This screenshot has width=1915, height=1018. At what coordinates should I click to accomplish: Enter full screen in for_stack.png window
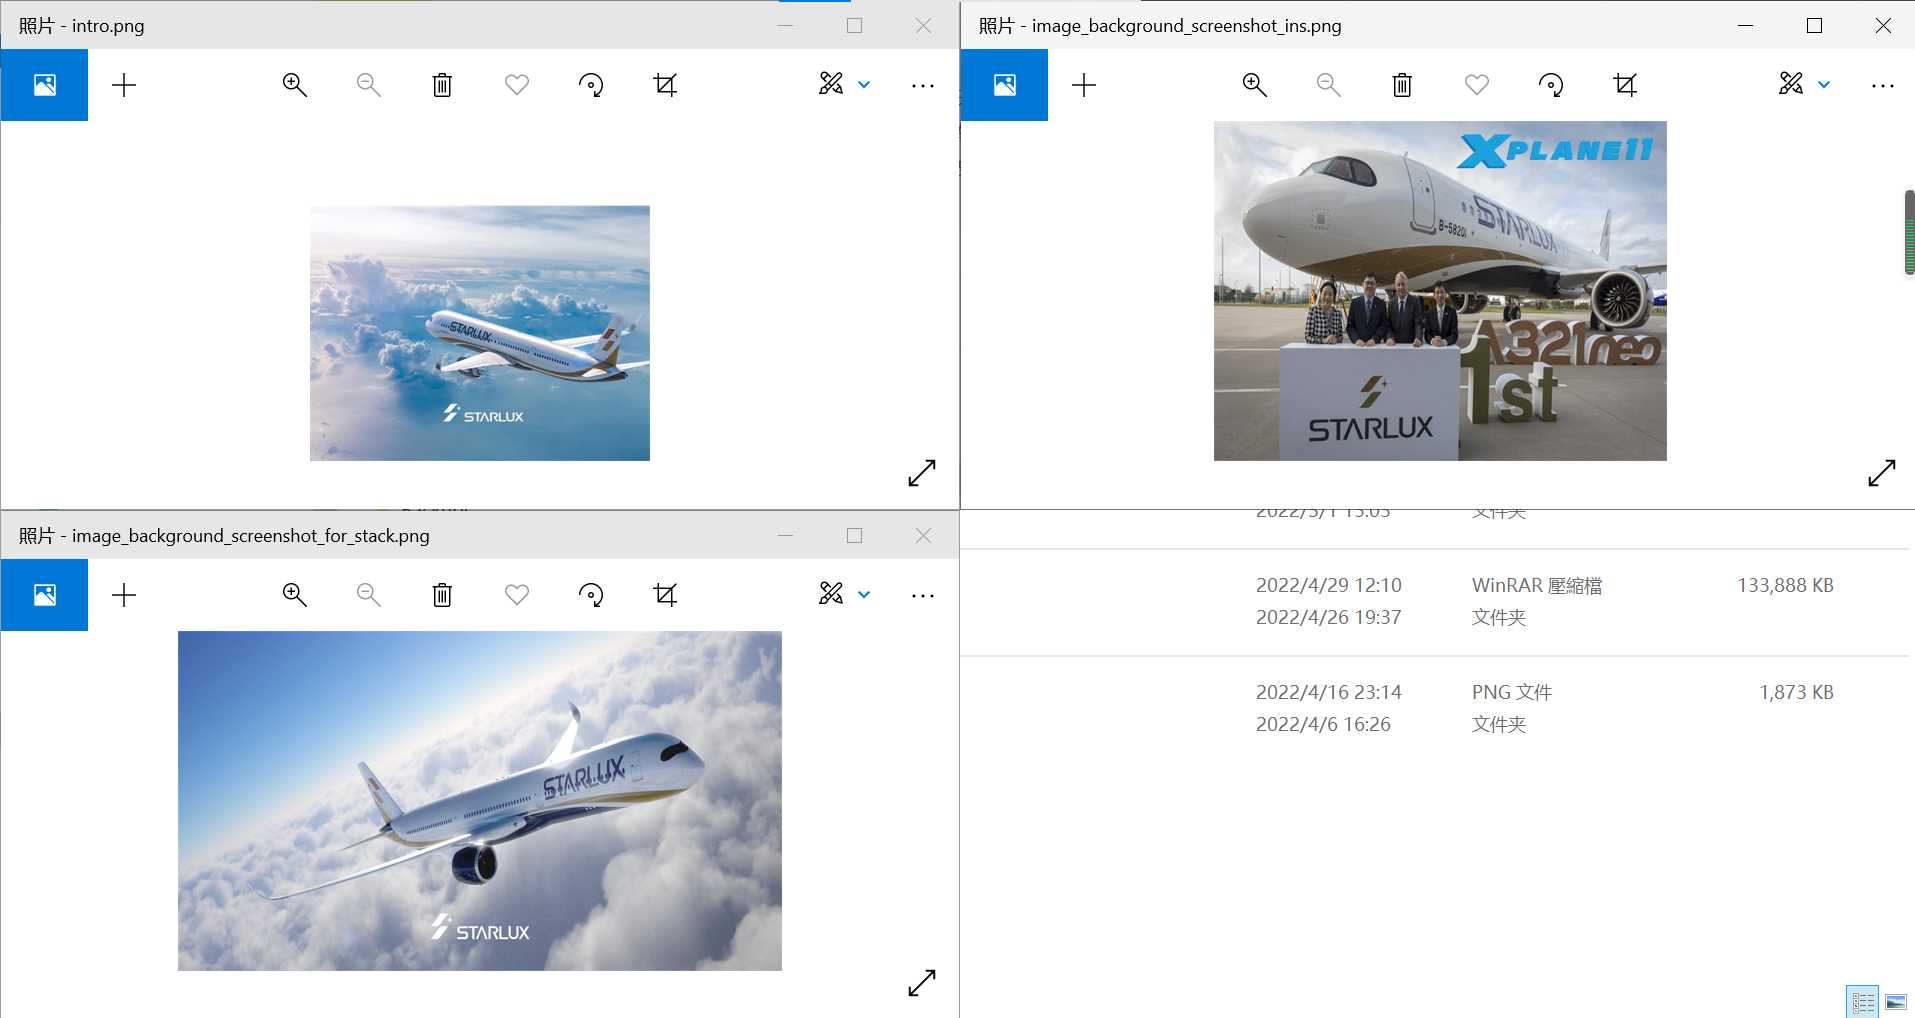click(922, 983)
